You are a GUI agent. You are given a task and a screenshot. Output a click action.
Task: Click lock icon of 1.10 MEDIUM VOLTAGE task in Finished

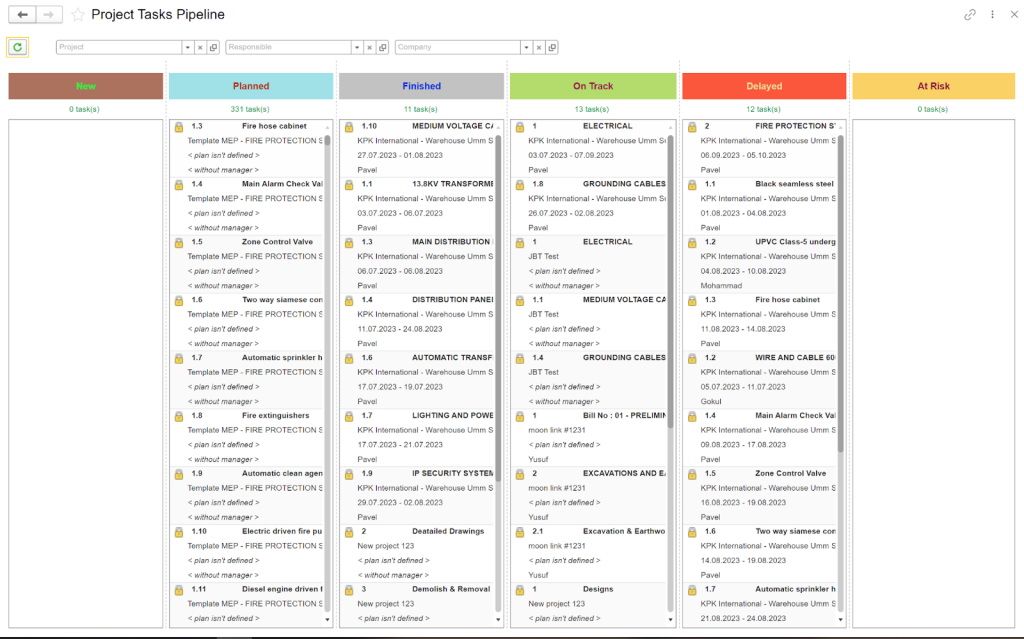tap(349, 127)
